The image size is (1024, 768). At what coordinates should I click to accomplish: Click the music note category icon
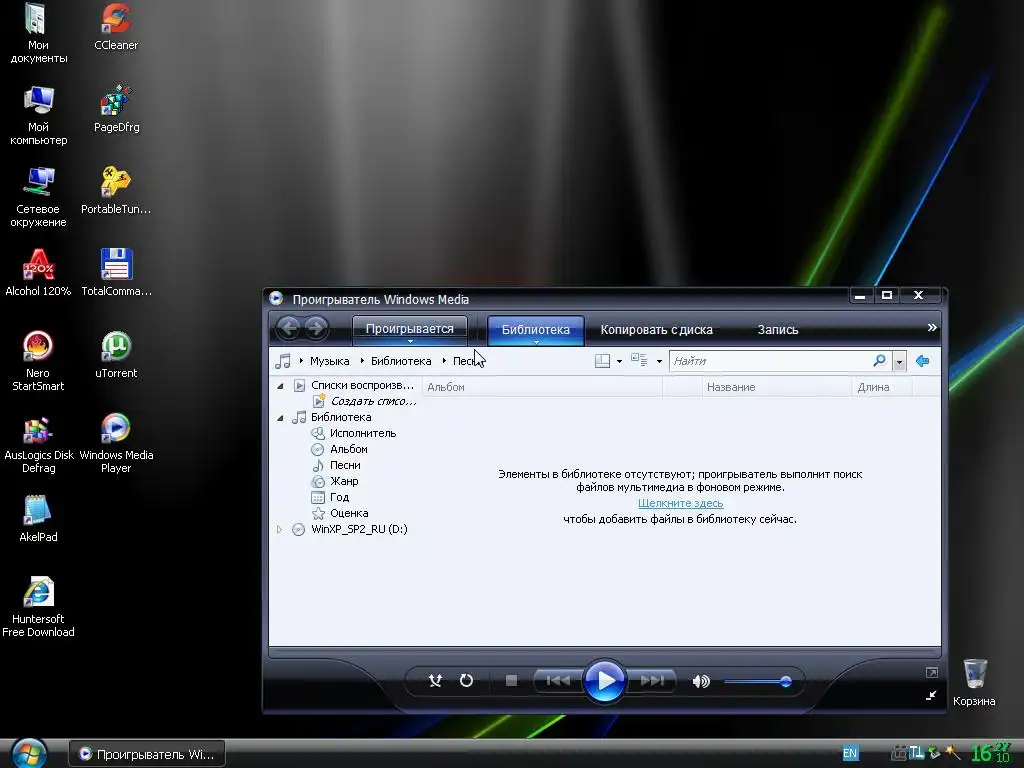[x=283, y=361]
